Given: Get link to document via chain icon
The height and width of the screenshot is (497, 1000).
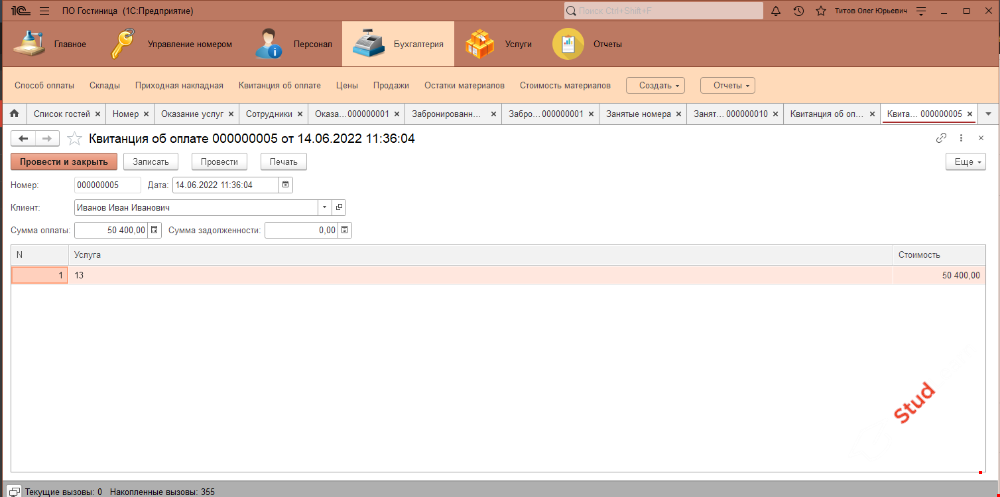Looking at the screenshot, I should tap(940, 138).
